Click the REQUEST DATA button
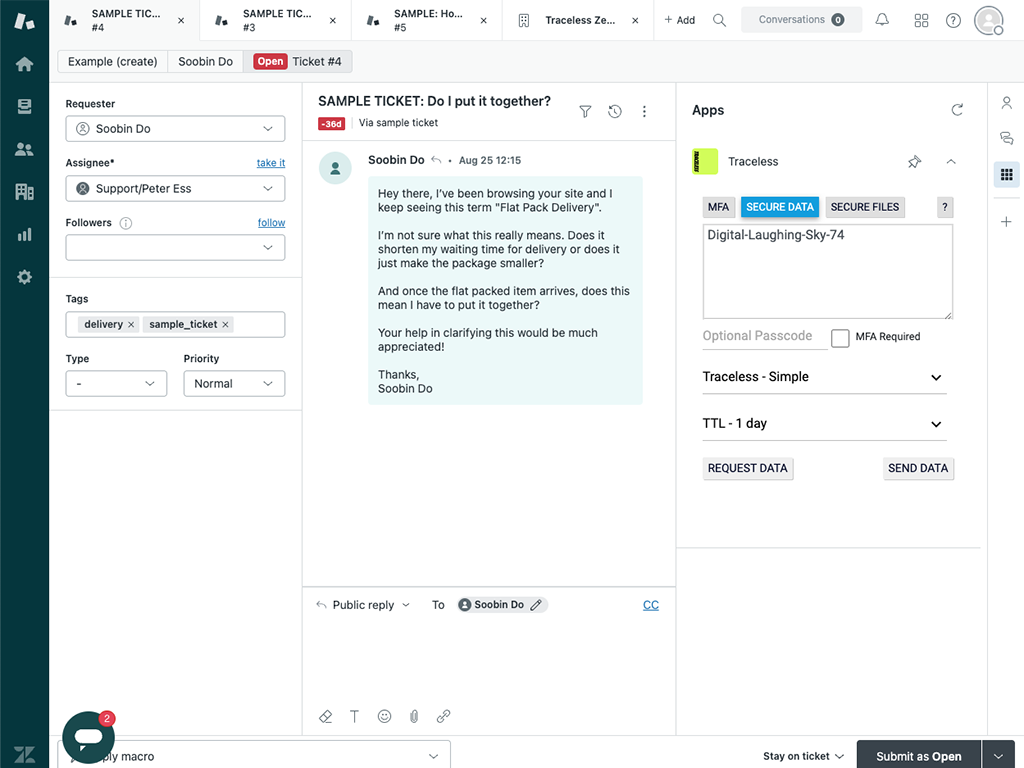 pyautogui.click(x=747, y=468)
